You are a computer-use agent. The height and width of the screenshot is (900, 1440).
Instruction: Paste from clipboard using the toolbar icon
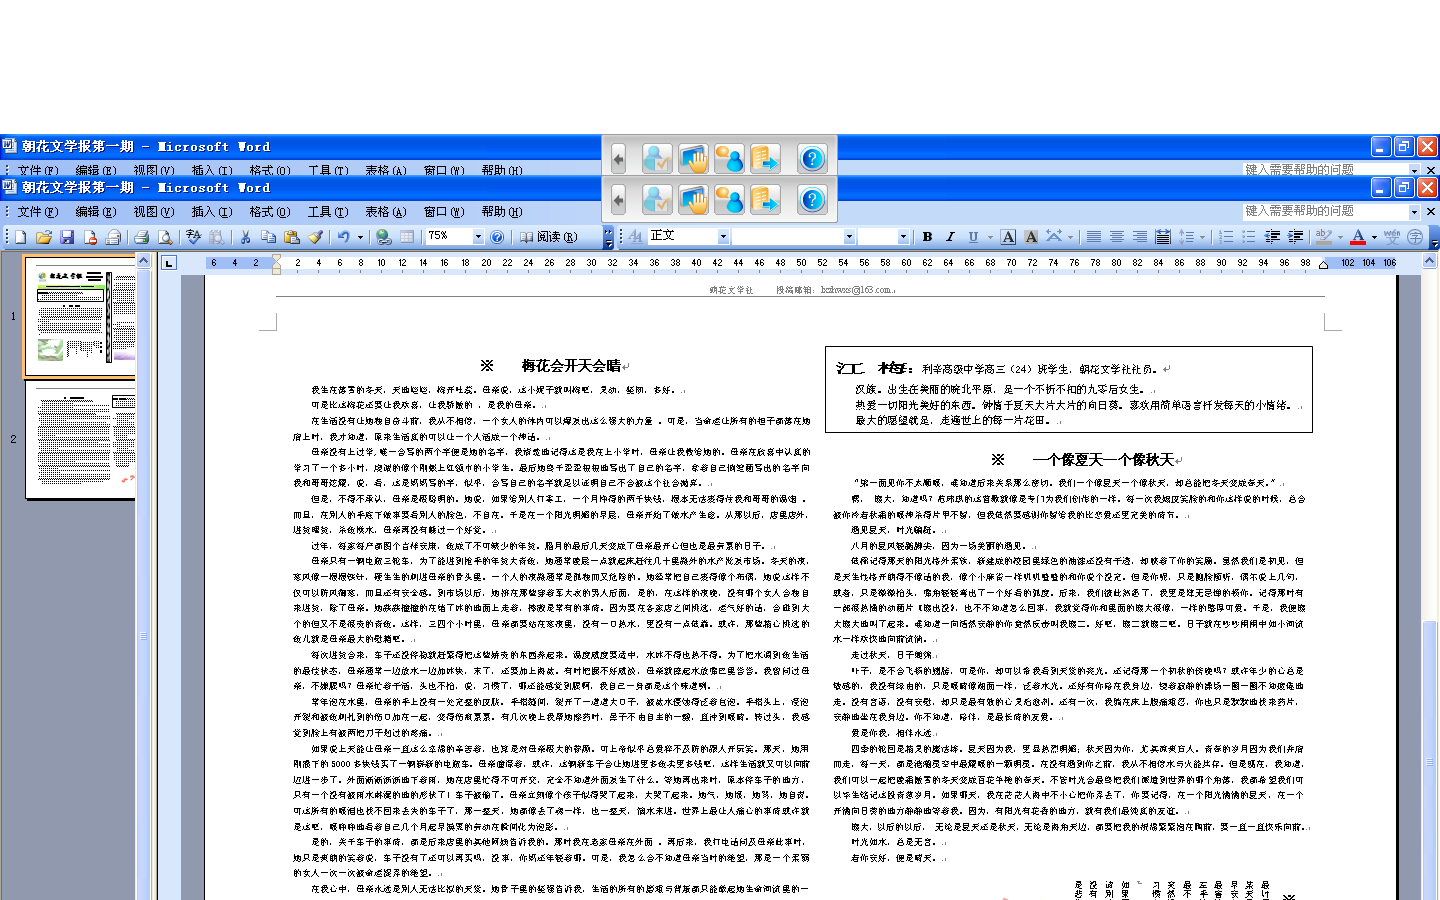(292, 237)
